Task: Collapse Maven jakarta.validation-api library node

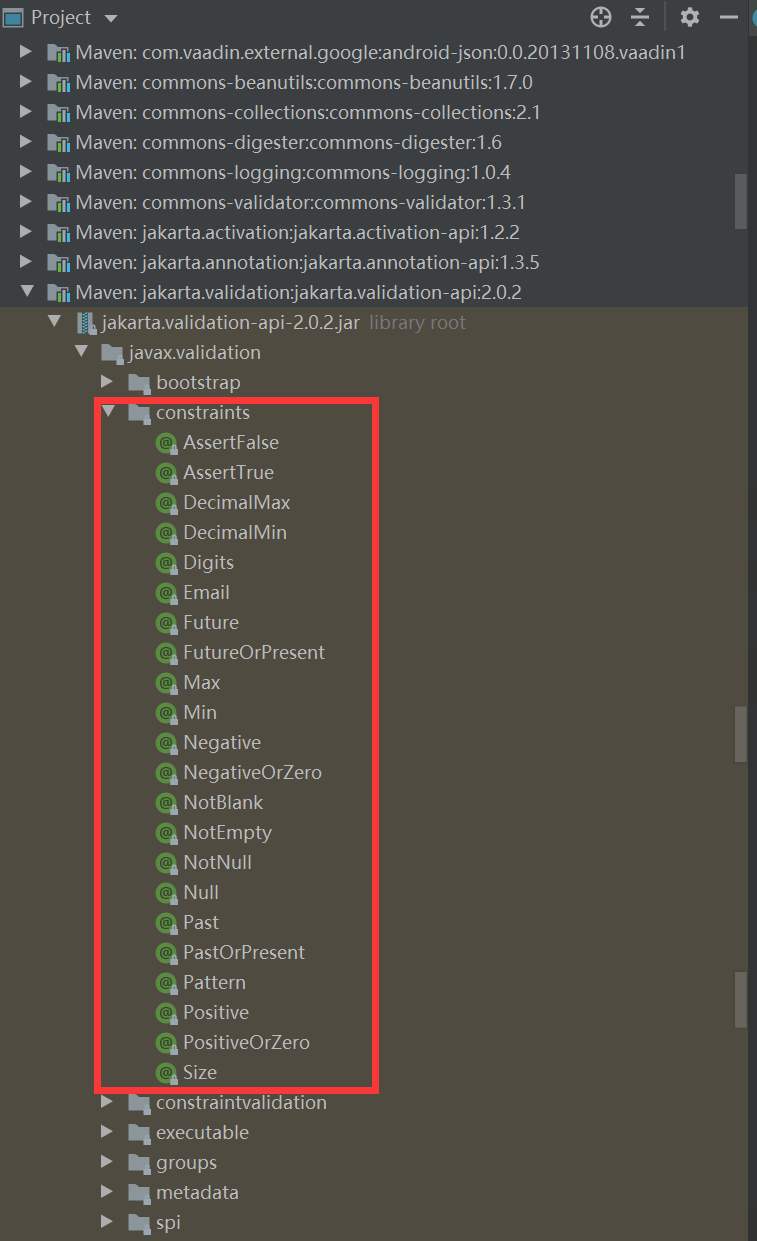Action: [x=27, y=292]
